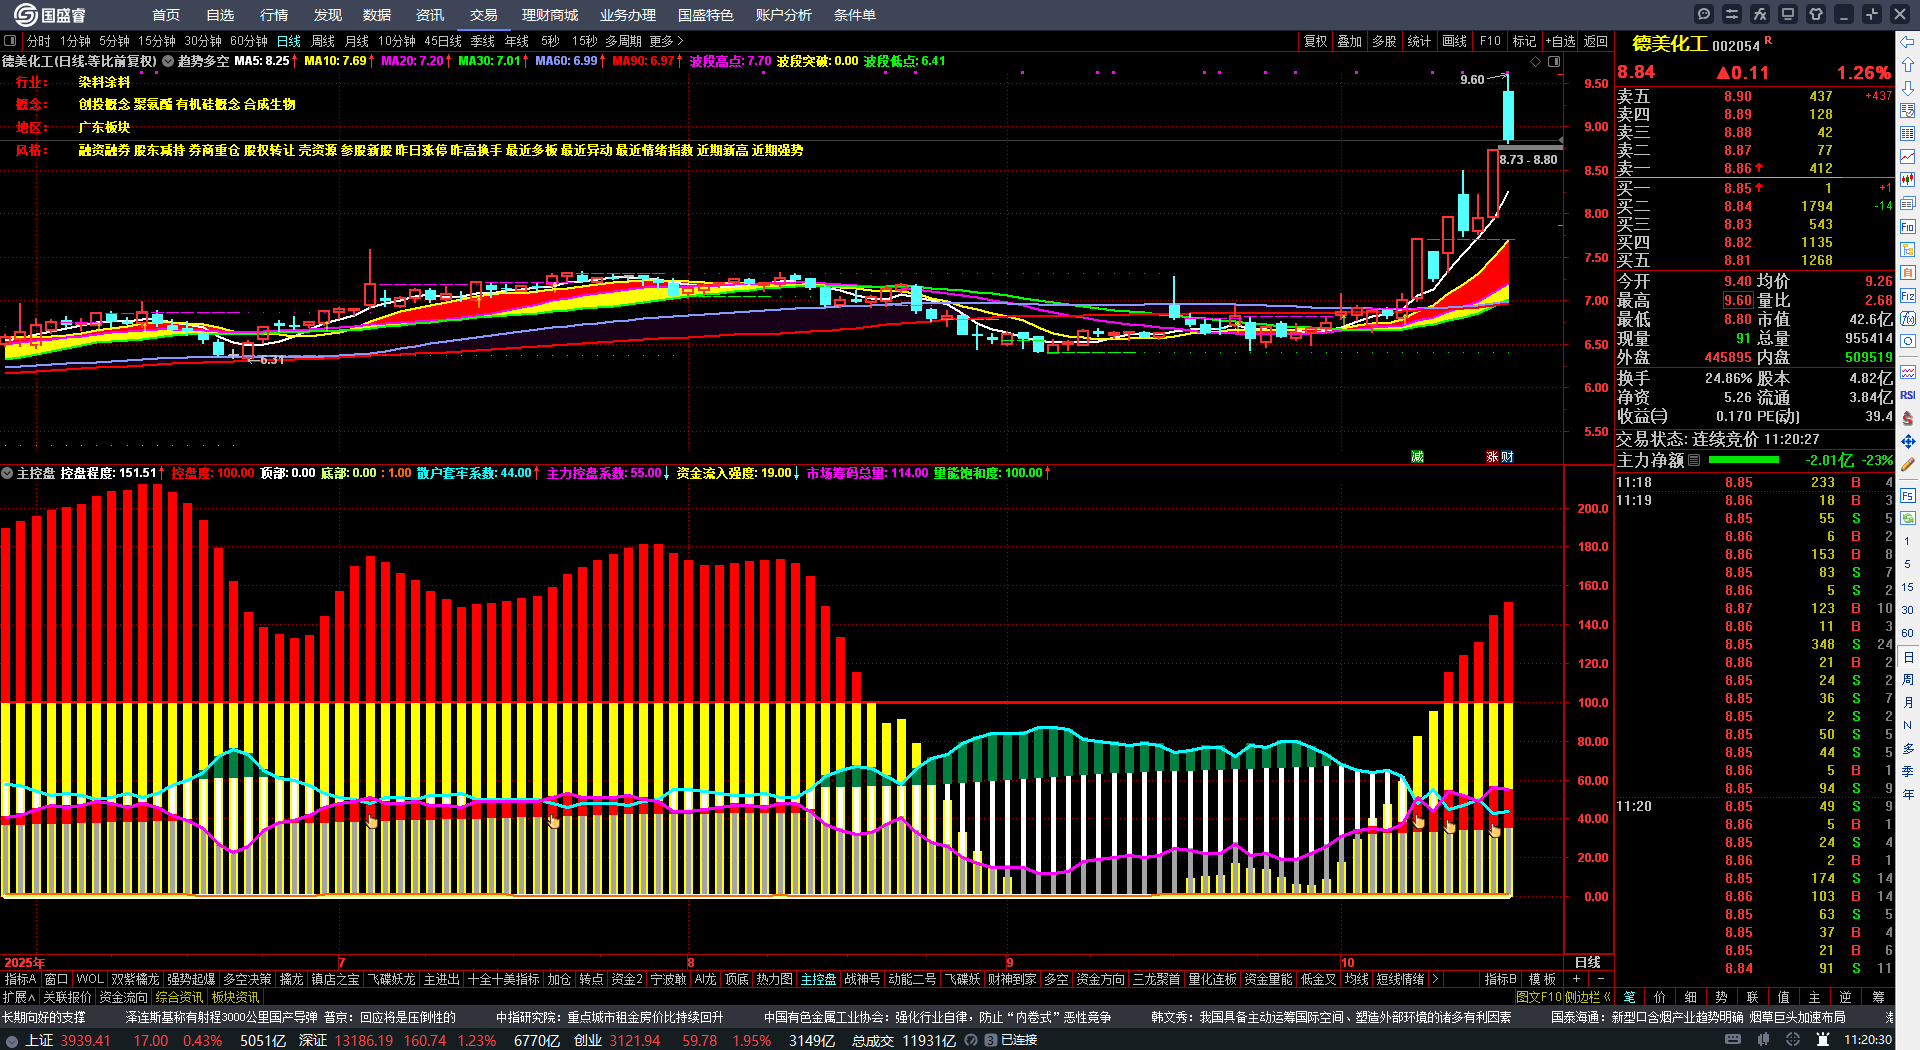The height and width of the screenshot is (1050, 1920).
Task: Click the 画线 drawing button
Action: click(x=1455, y=41)
